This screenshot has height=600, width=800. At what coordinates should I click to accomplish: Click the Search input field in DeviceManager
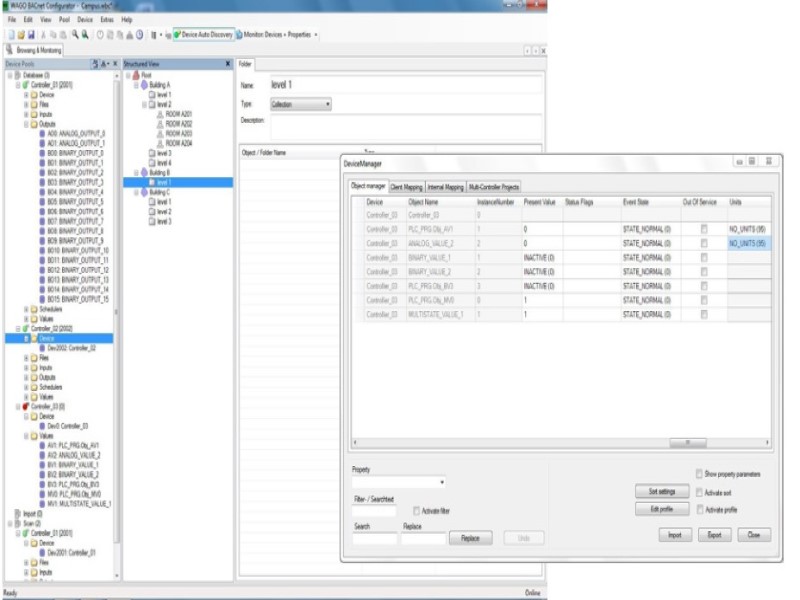(374, 538)
